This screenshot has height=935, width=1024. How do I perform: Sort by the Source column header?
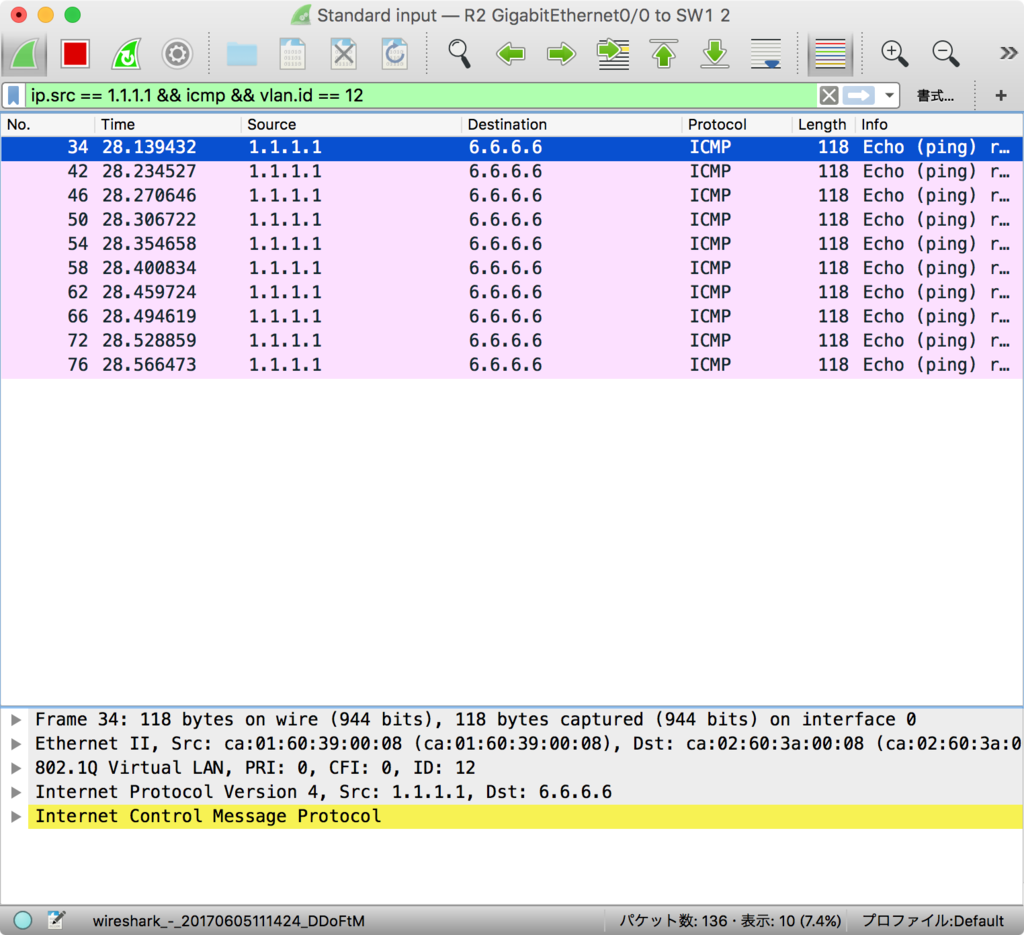click(x=351, y=125)
